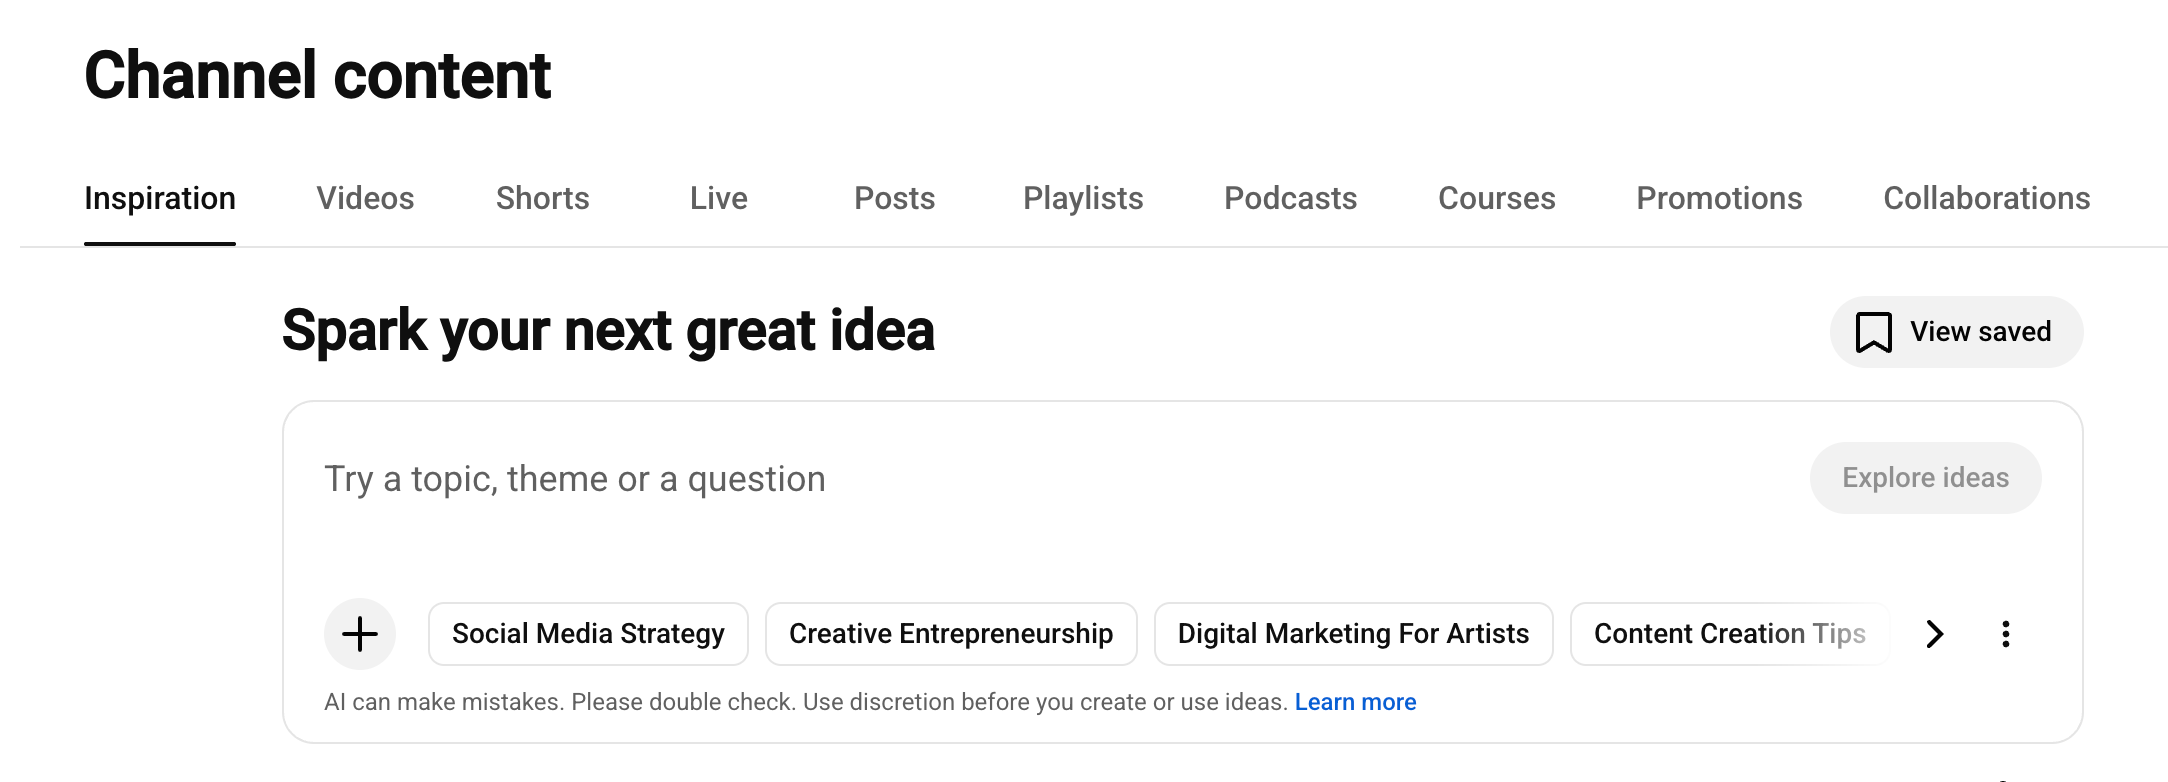Go to the Live tab
Screen dimensions: 2168x782
719,198
